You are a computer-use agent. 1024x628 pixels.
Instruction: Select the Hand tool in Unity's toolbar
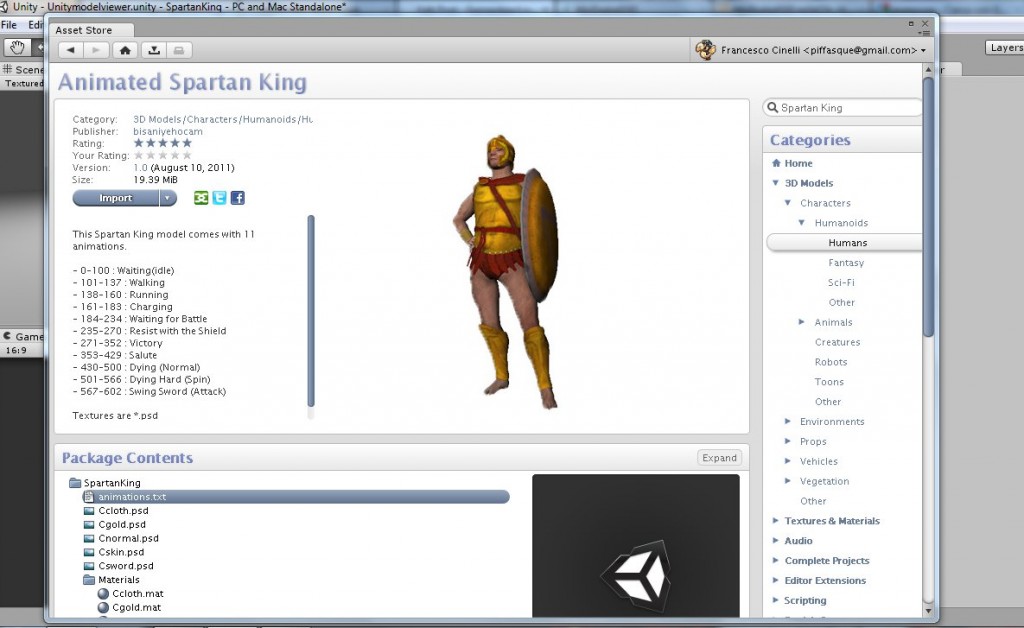[17, 47]
